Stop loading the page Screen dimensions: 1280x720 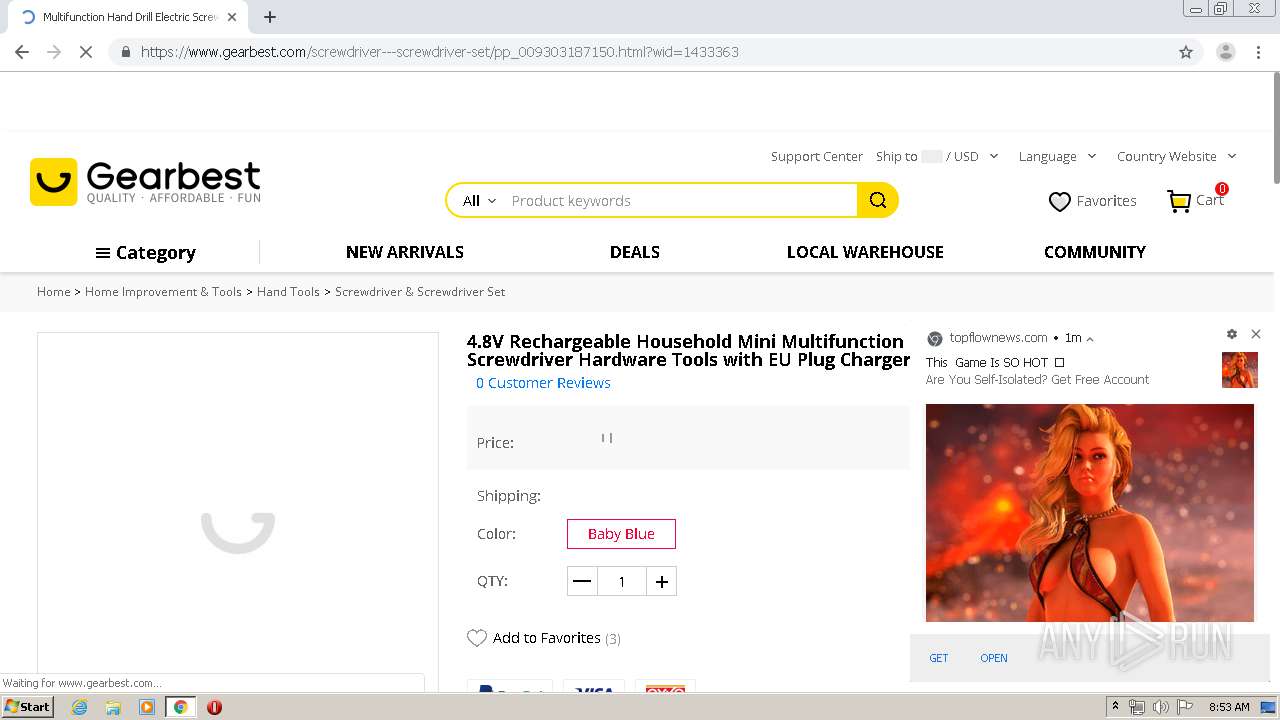click(86, 52)
